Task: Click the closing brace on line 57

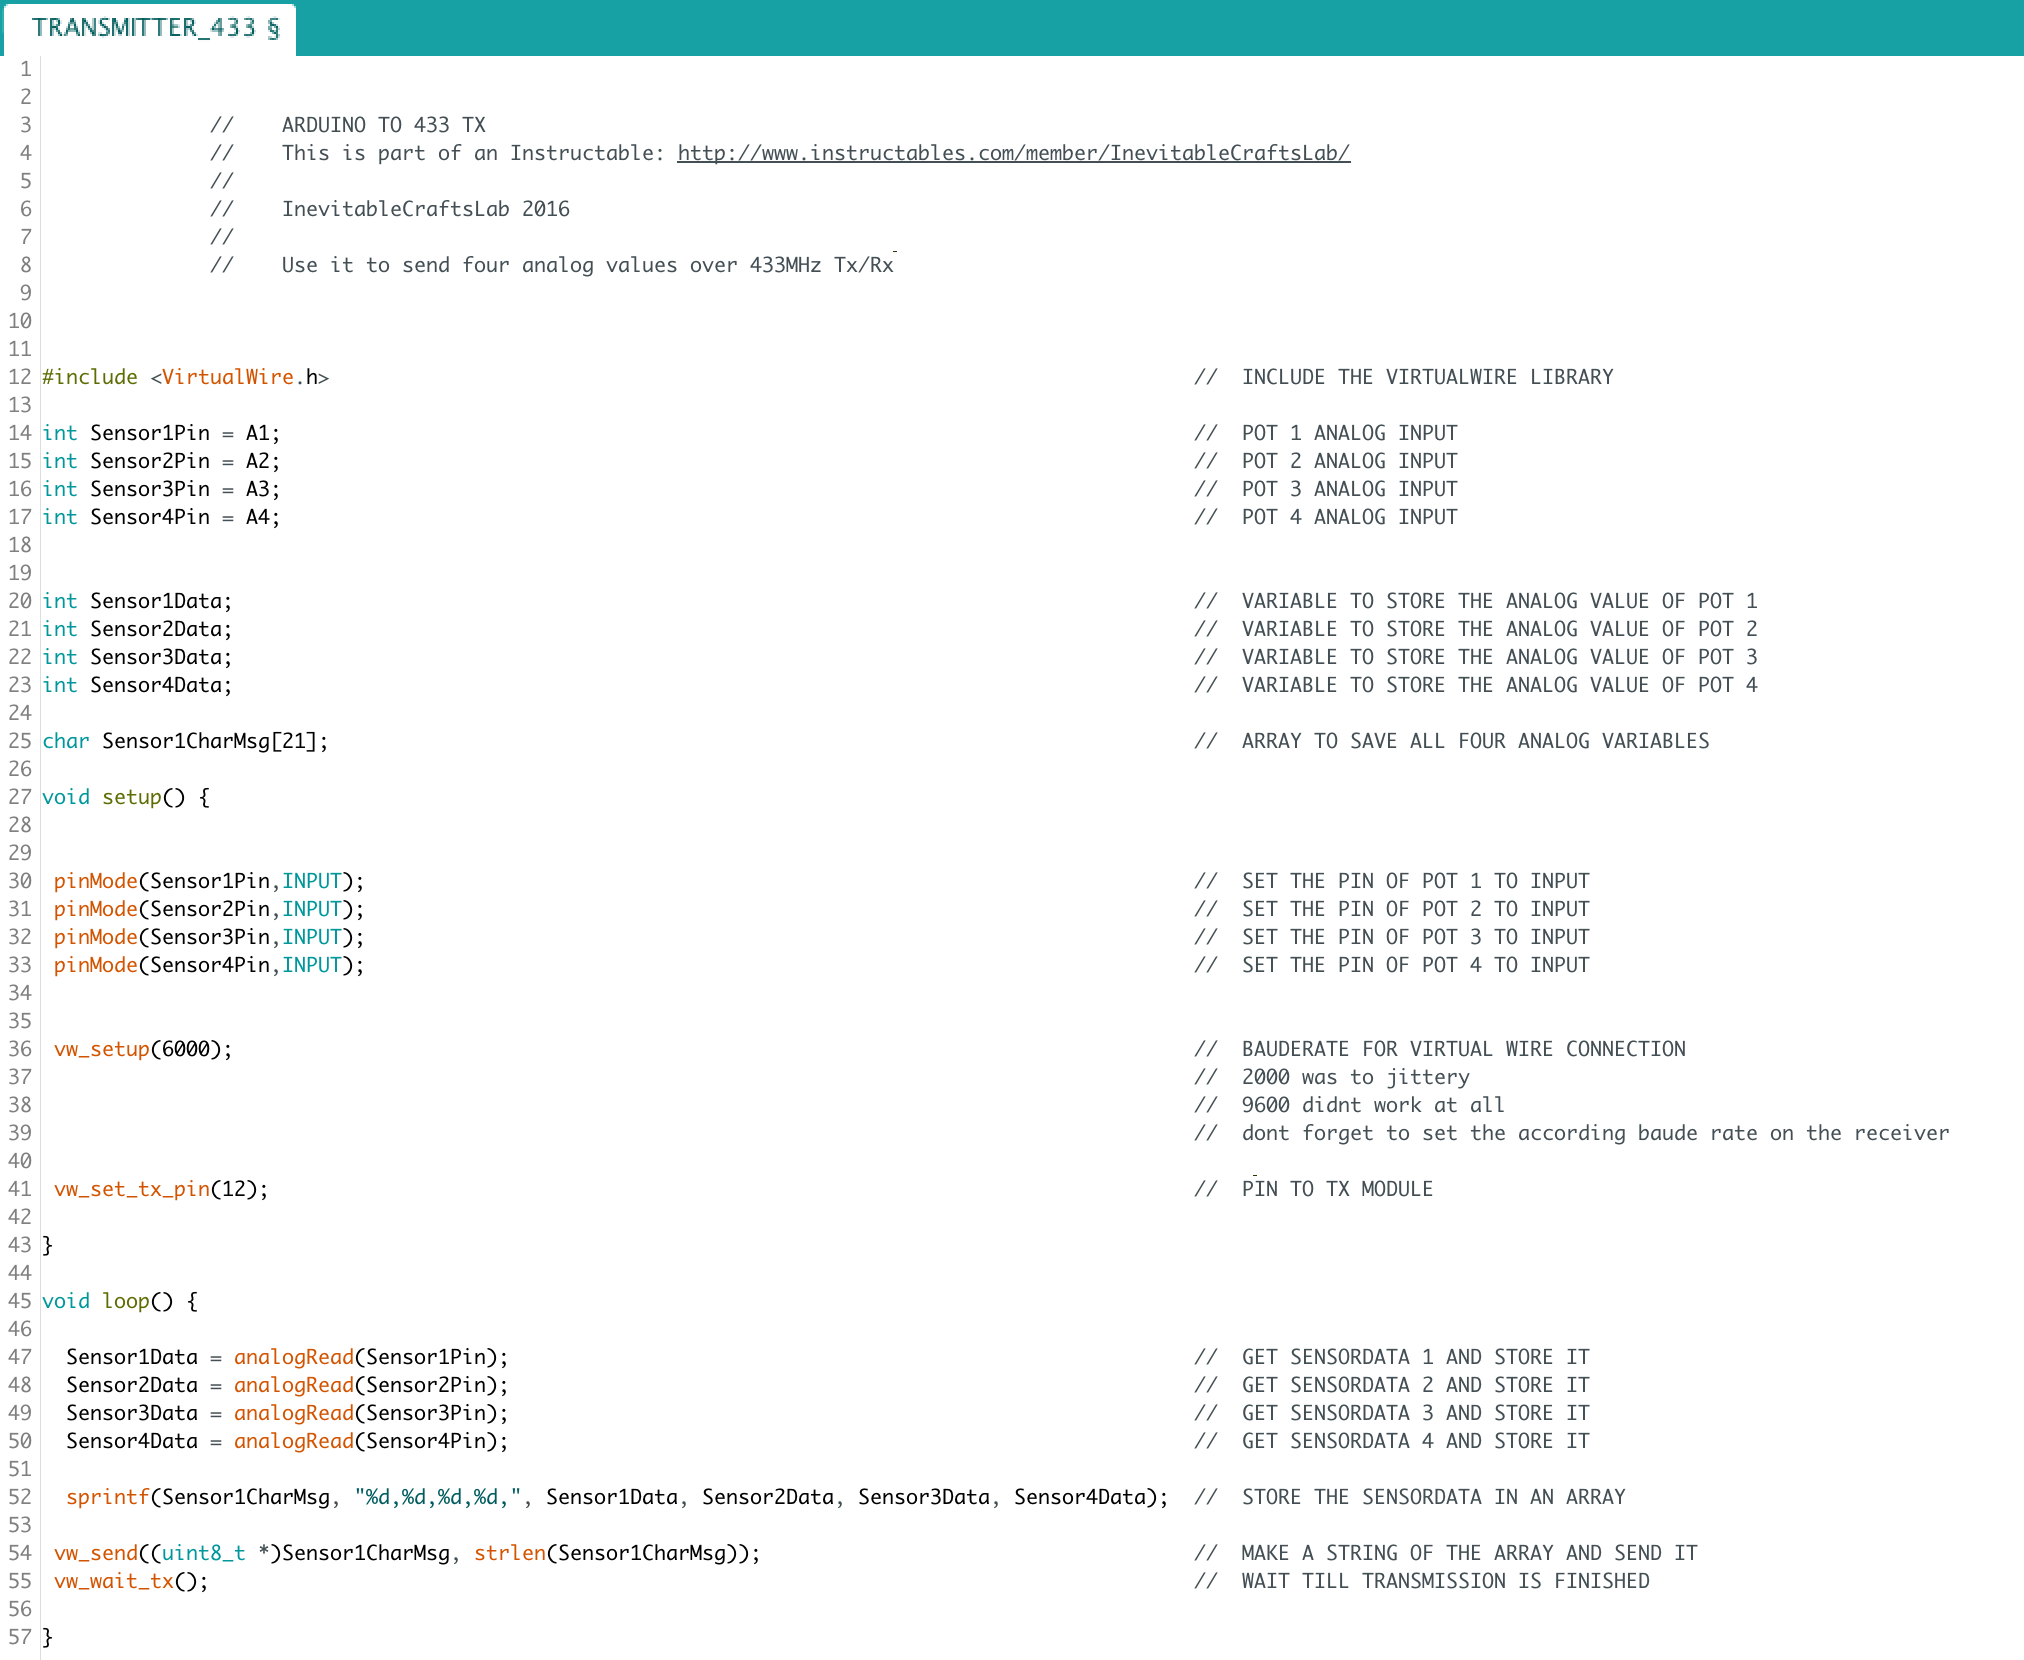Action: [x=45, y=1636]
